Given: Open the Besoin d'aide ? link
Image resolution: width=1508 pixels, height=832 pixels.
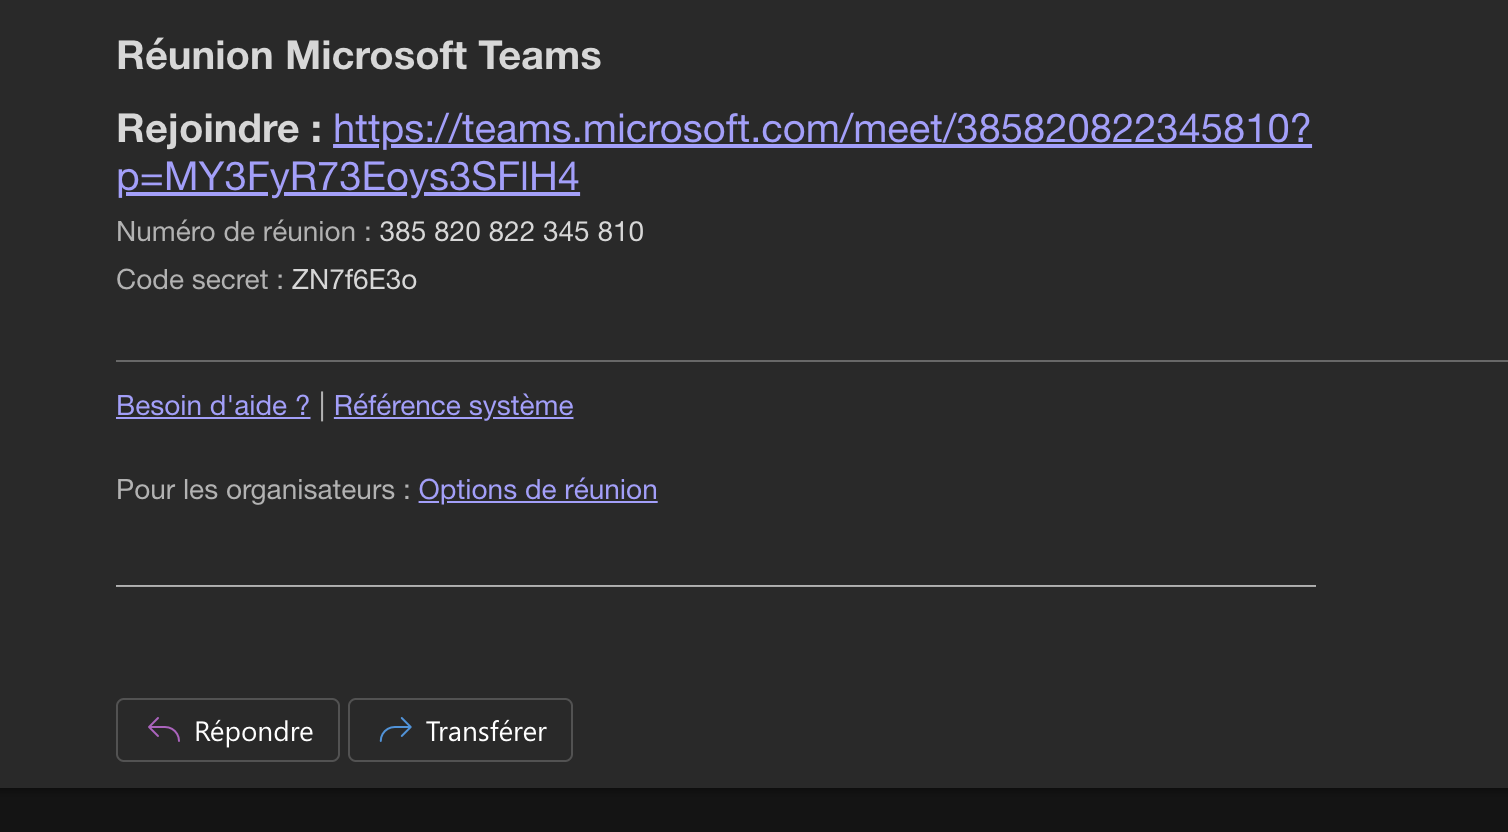Looking at the screenshot, I should coord(213,406).
